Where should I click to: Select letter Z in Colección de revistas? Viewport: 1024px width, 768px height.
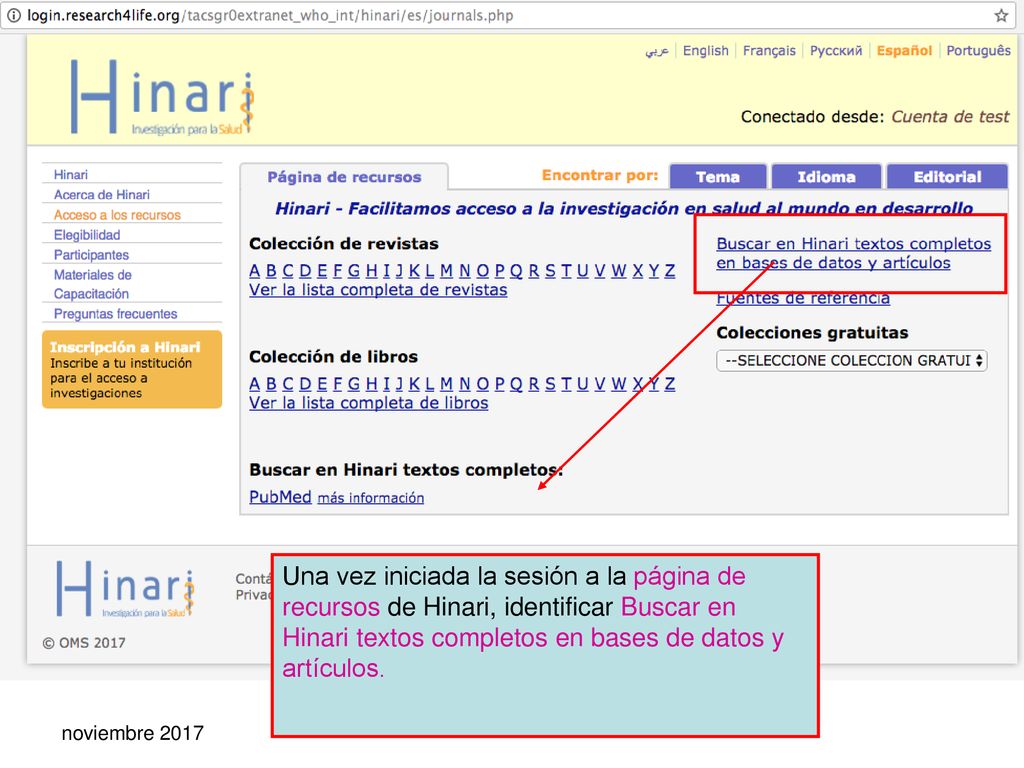pos(669,271)
